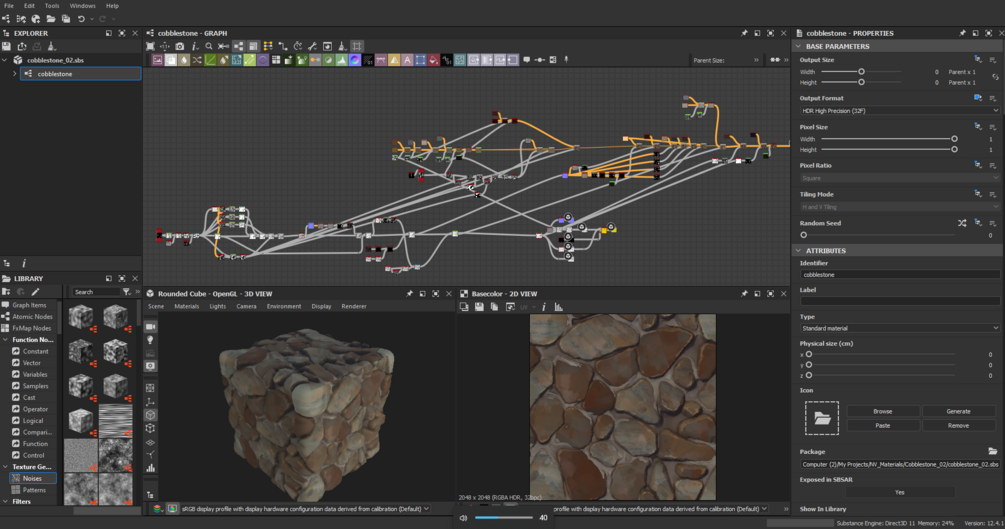Click the save icon in the Explorer panel

coord(6,46)
